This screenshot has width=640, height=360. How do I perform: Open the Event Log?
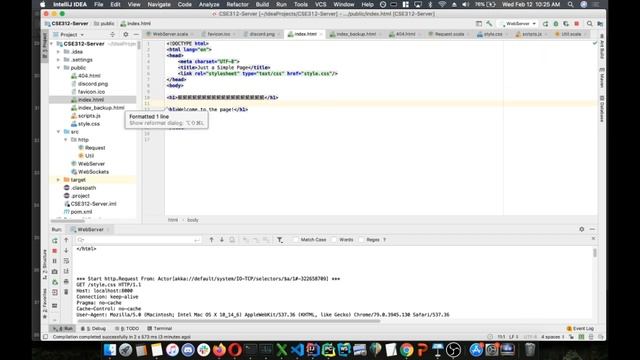[580, 328]
